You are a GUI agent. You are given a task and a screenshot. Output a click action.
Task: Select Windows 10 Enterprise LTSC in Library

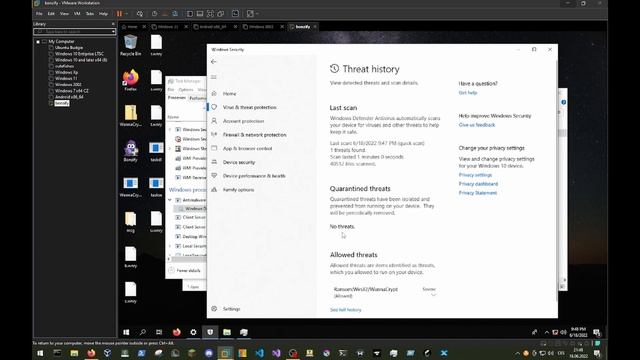coord(79,54)
